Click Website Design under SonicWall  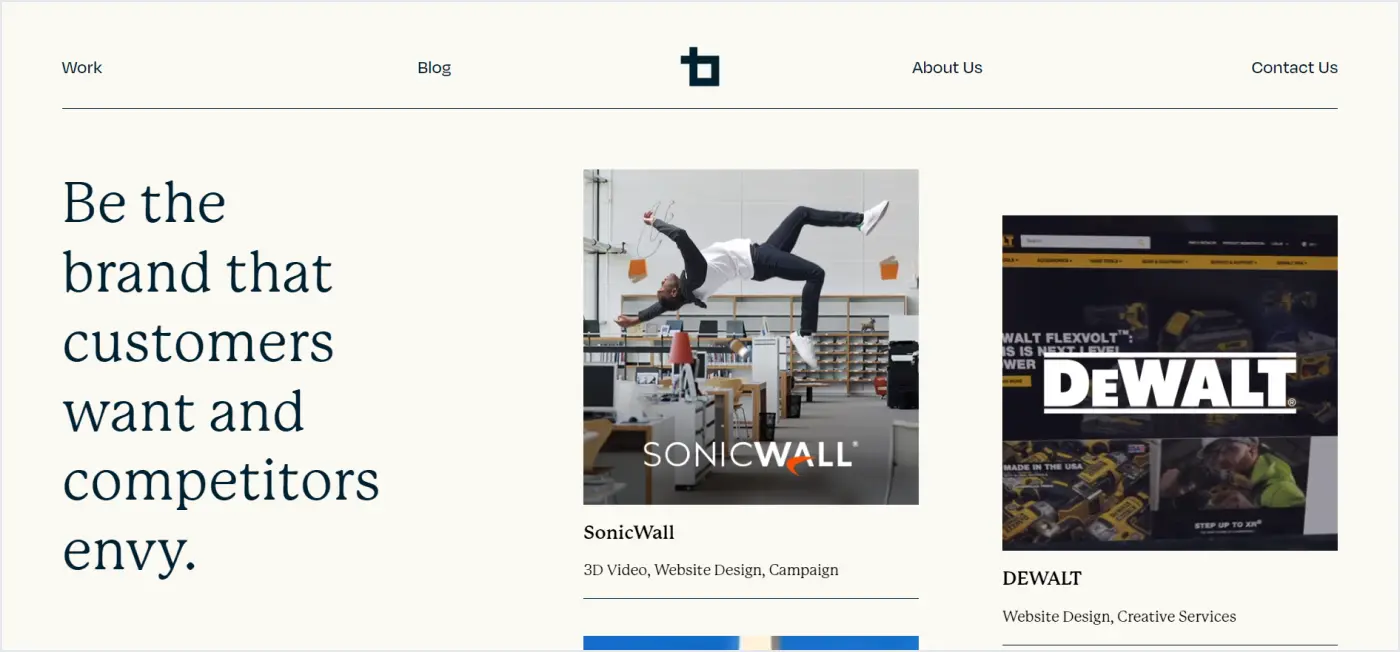pos(709,570)
